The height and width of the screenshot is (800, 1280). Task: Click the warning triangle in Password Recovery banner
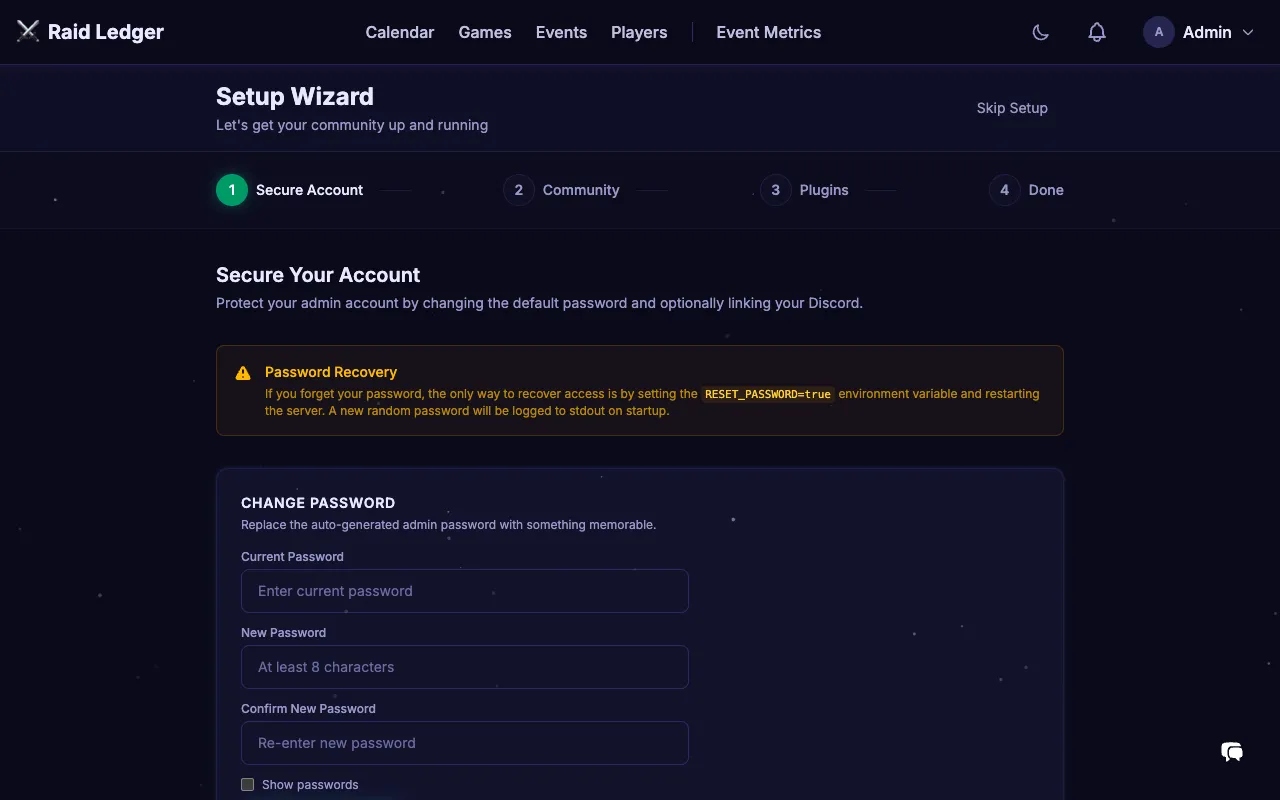tap(242, 372)
